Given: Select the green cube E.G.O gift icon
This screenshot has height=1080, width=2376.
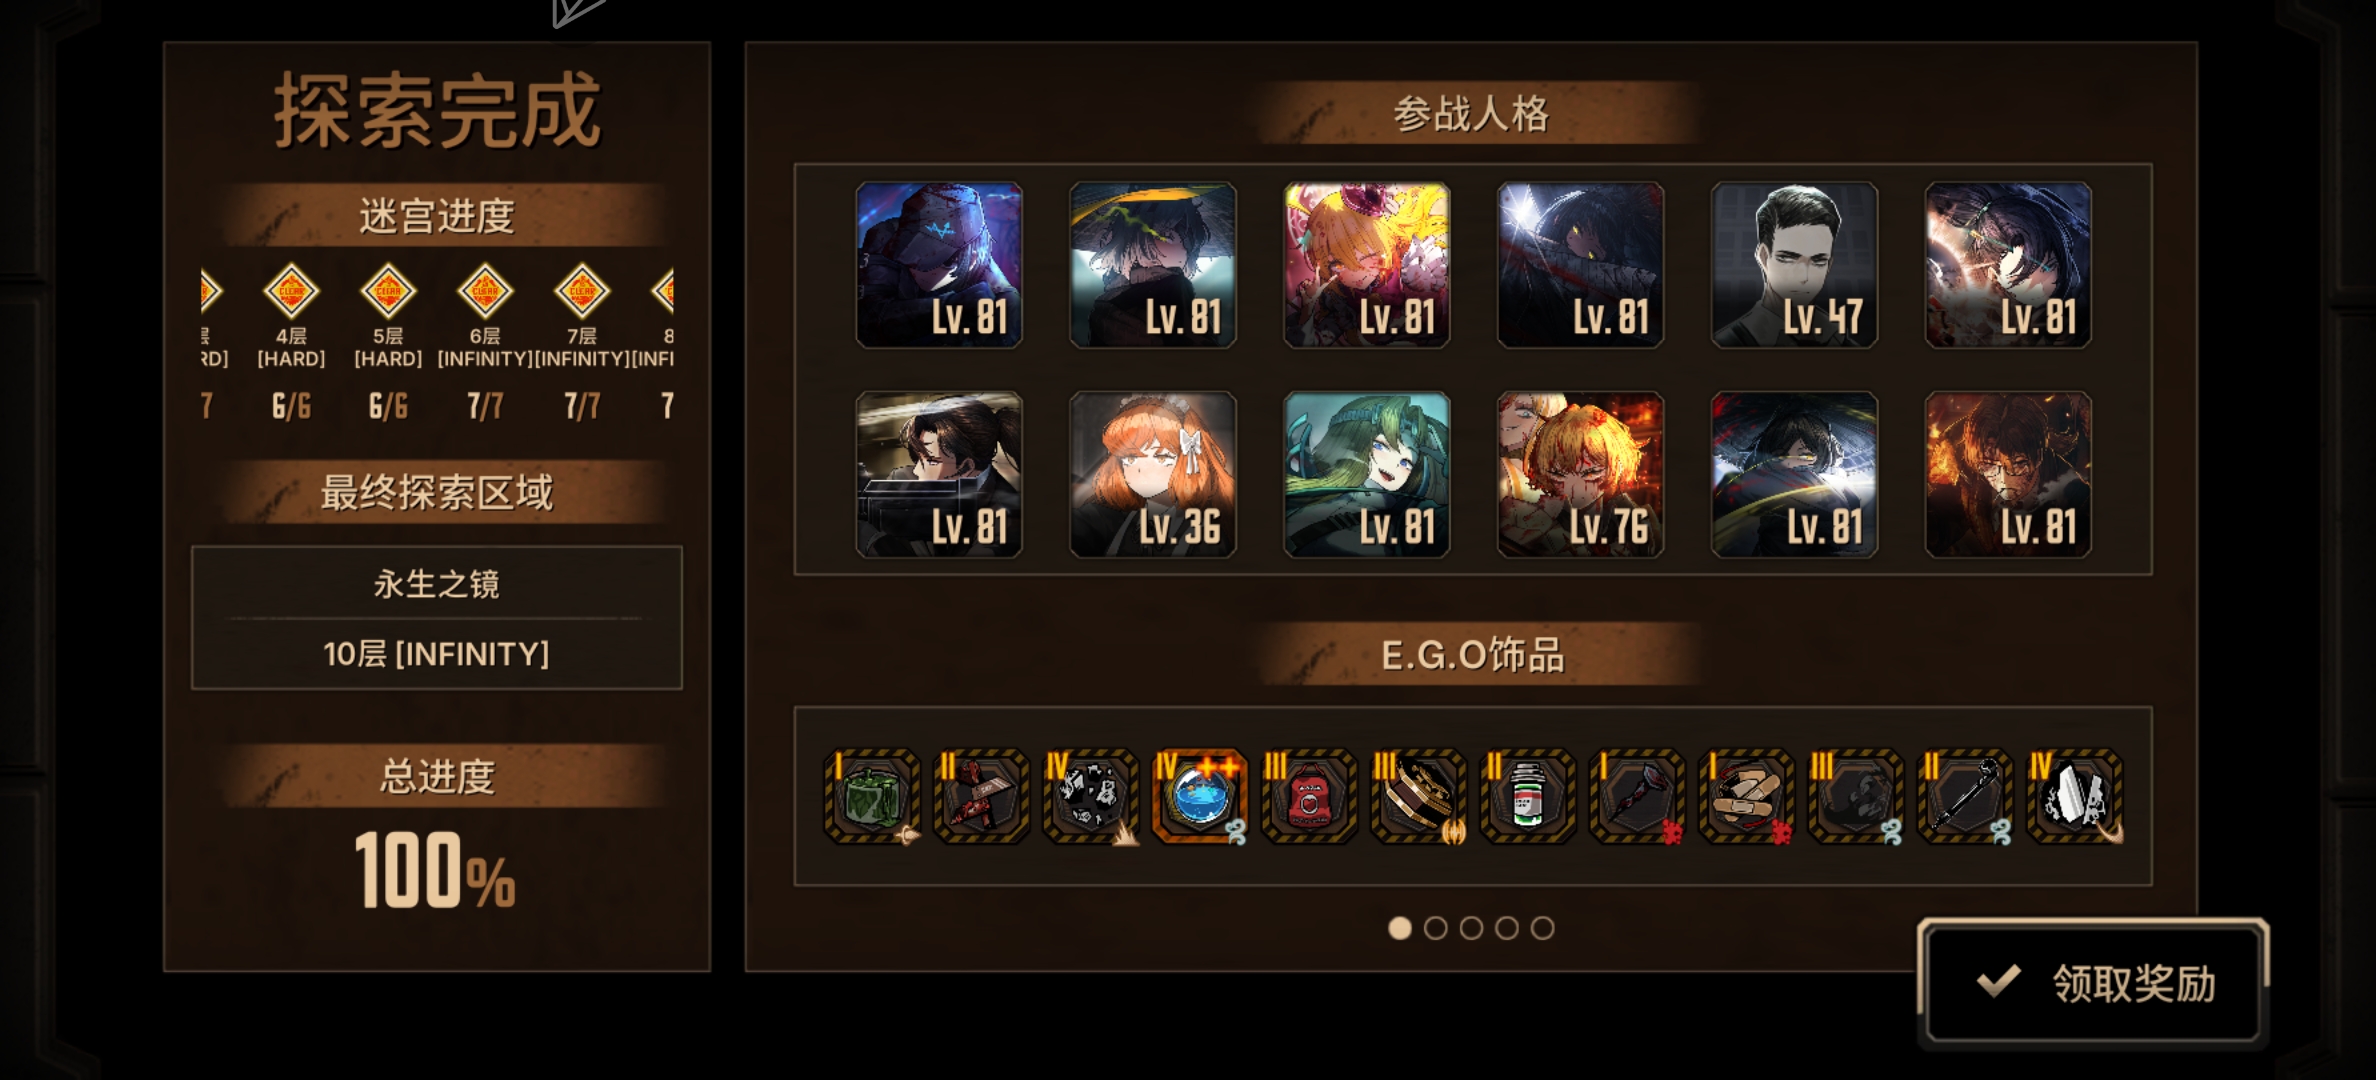Looking at the screenshot, I should coord(872,797).
